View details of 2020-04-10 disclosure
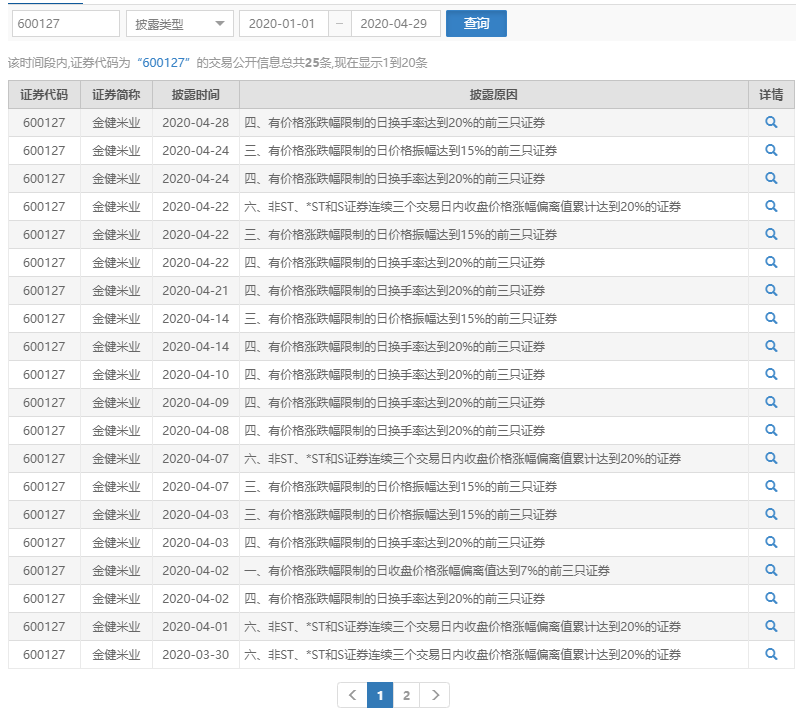Viewport: 801px width, 711px height. point(771,374)
